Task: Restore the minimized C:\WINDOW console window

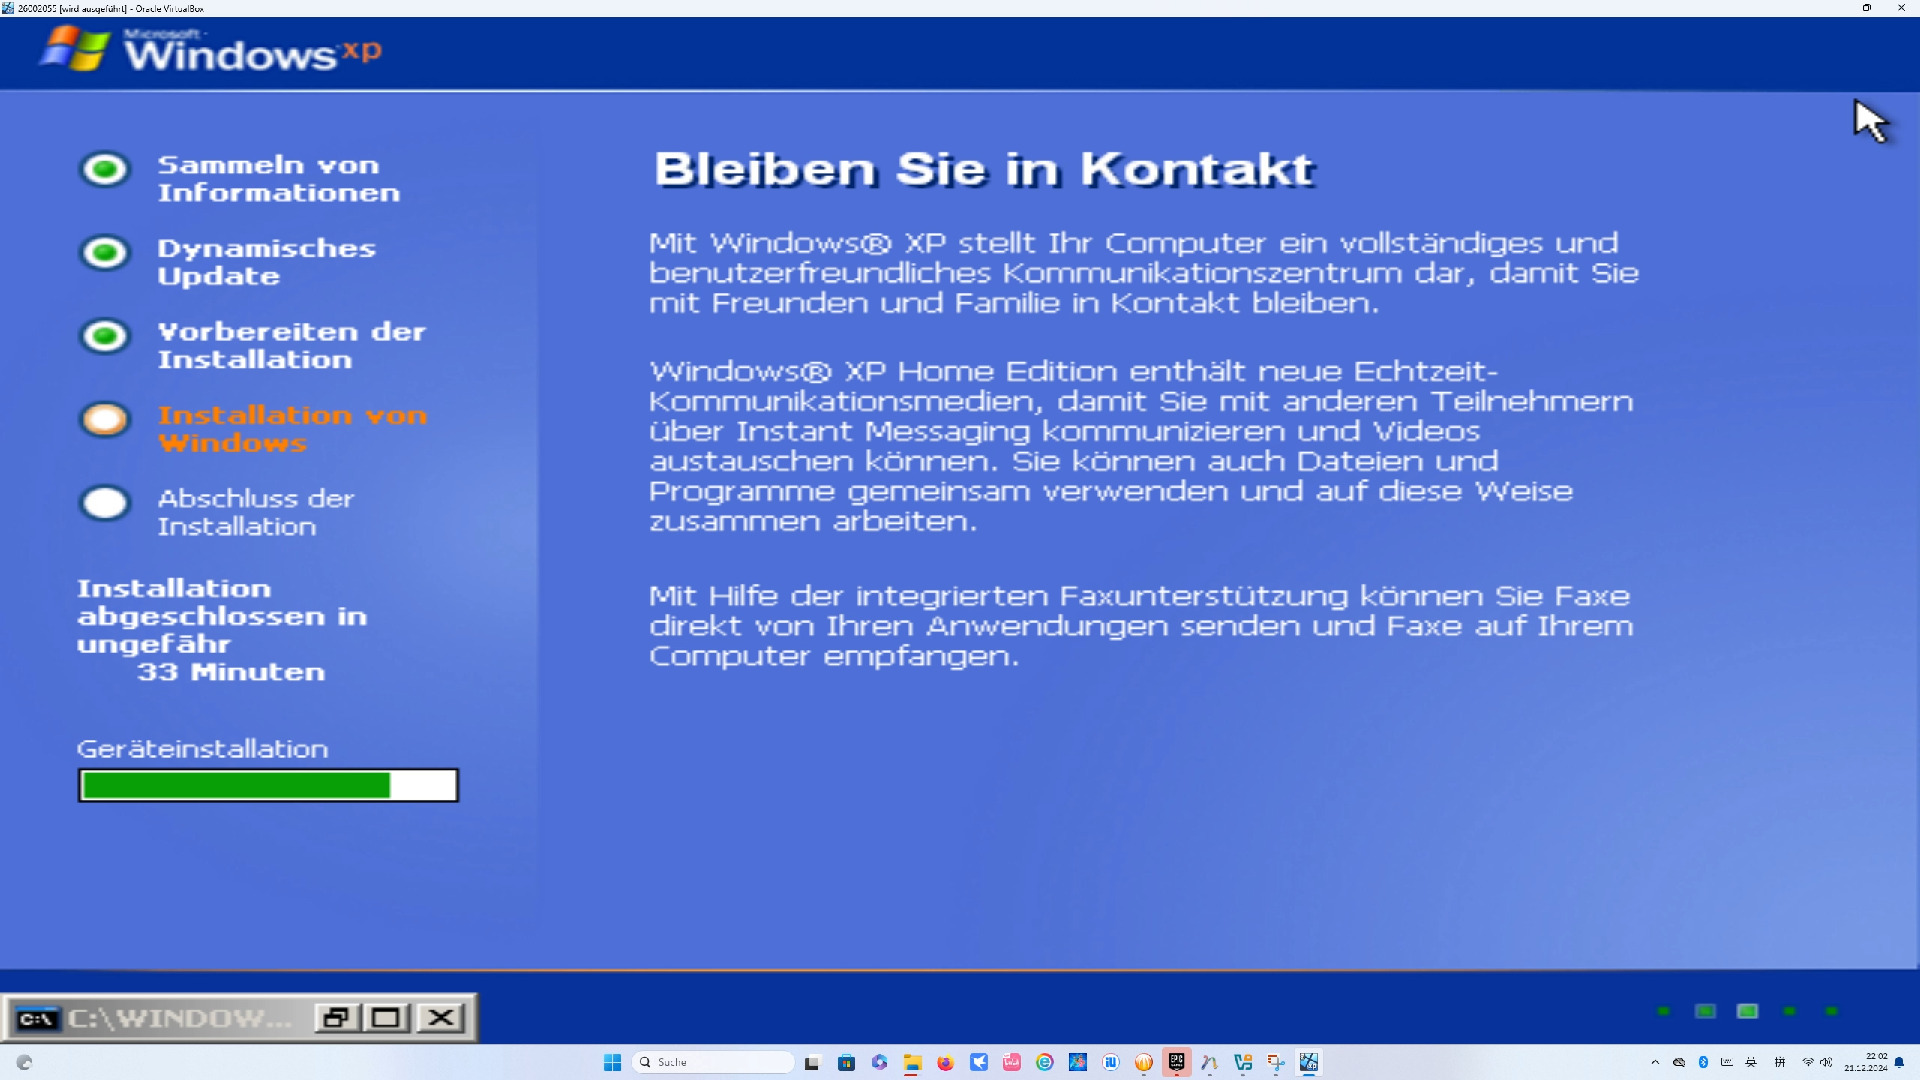Action: (x=337, y=1018)
